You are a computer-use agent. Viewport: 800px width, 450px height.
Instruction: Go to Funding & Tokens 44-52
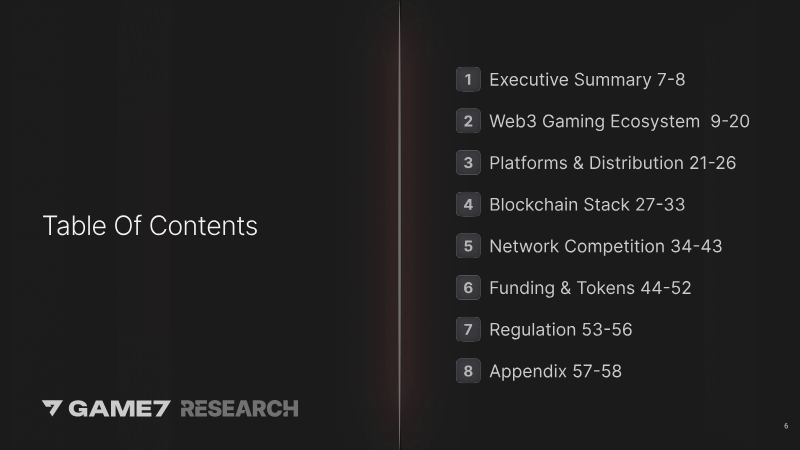[x=590, y=288]
